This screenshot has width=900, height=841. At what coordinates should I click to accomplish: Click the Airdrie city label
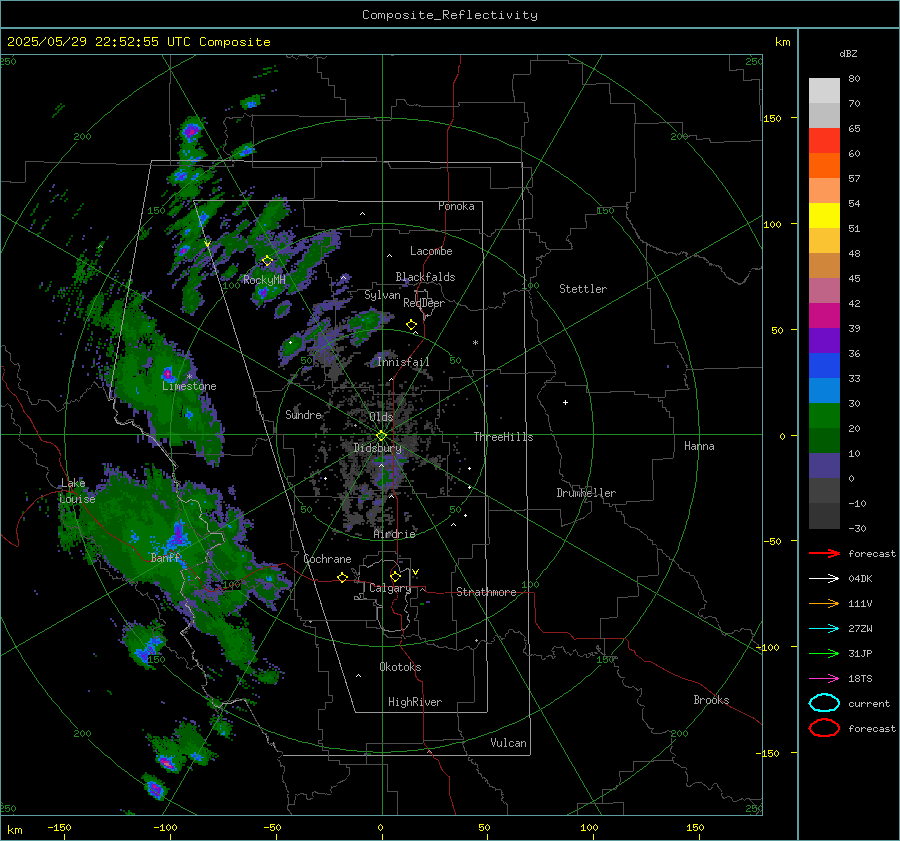[x=394, y=534]
